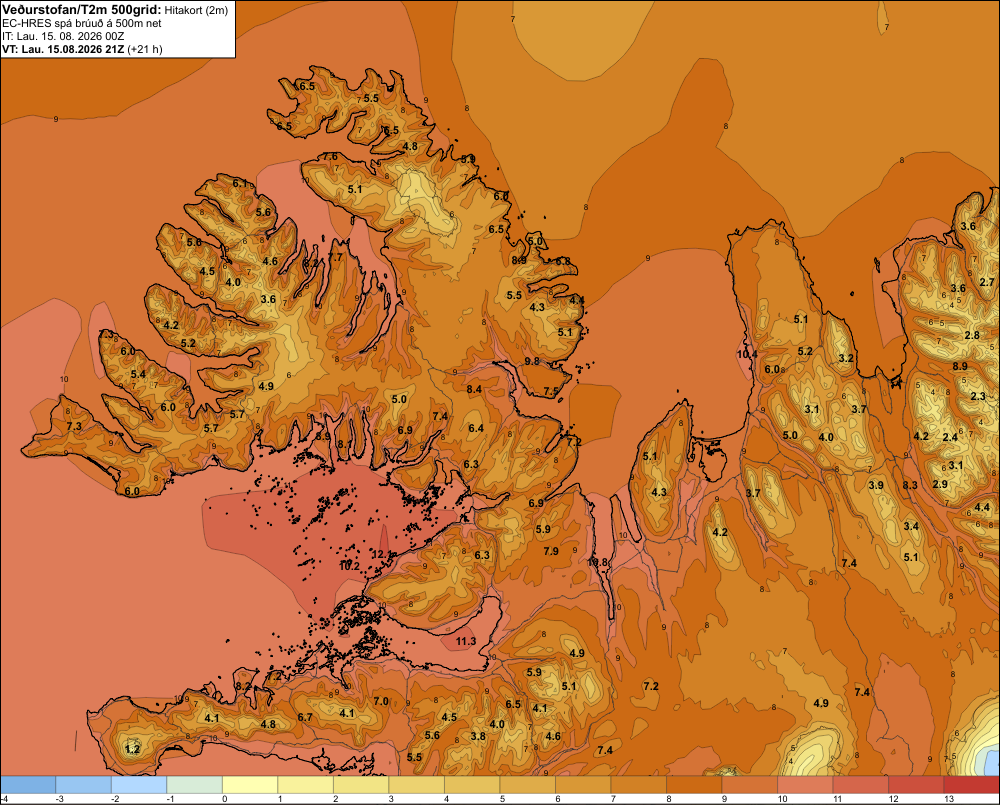This screenshot has height=805, width=1000.
Task: Click the legend scale label '13'
Action: (949, 799)
